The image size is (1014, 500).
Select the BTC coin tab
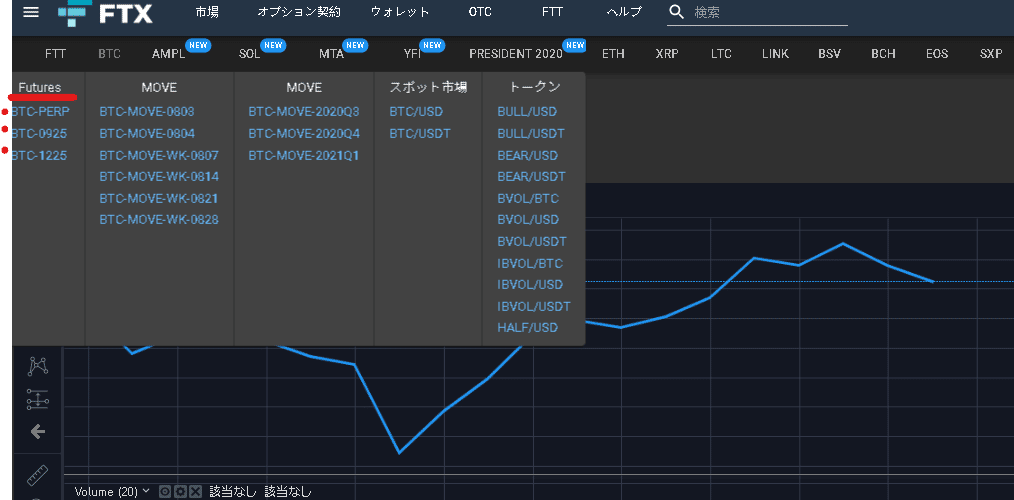[109, 54]
